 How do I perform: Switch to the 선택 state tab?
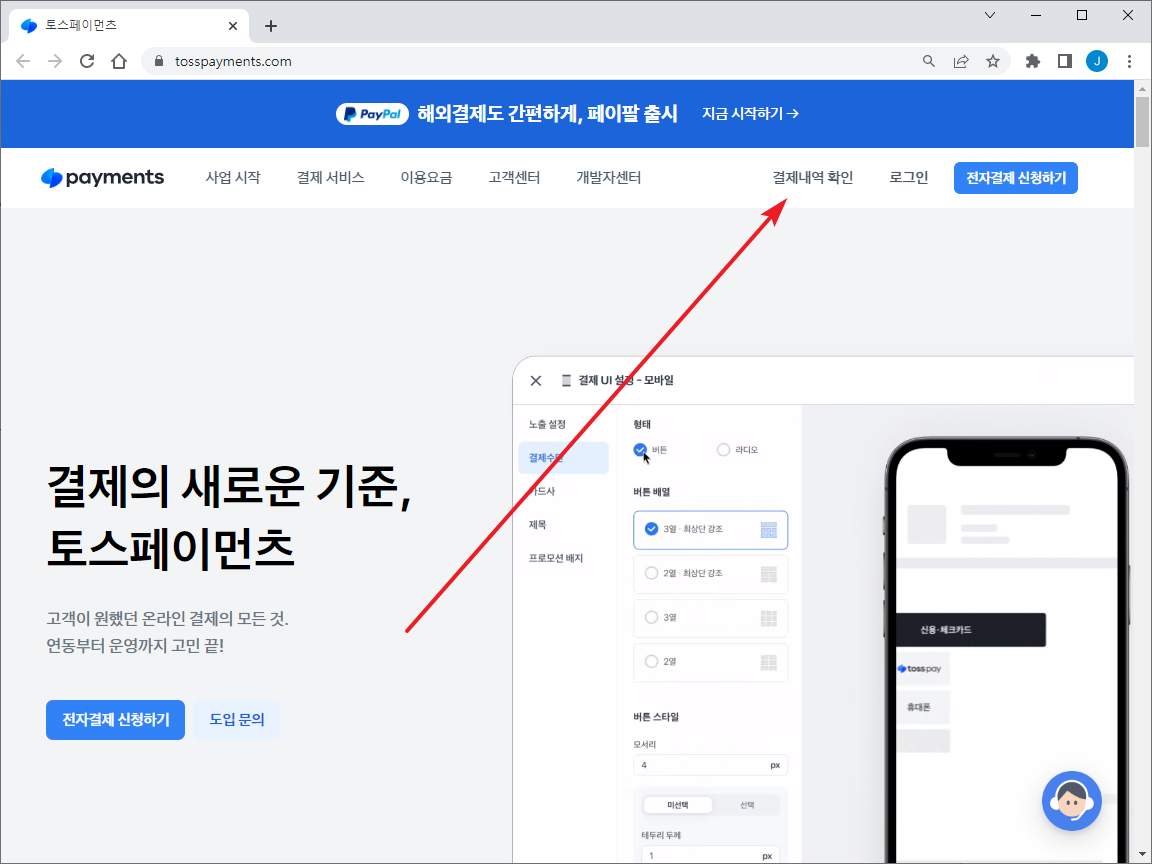coord(746,805)
